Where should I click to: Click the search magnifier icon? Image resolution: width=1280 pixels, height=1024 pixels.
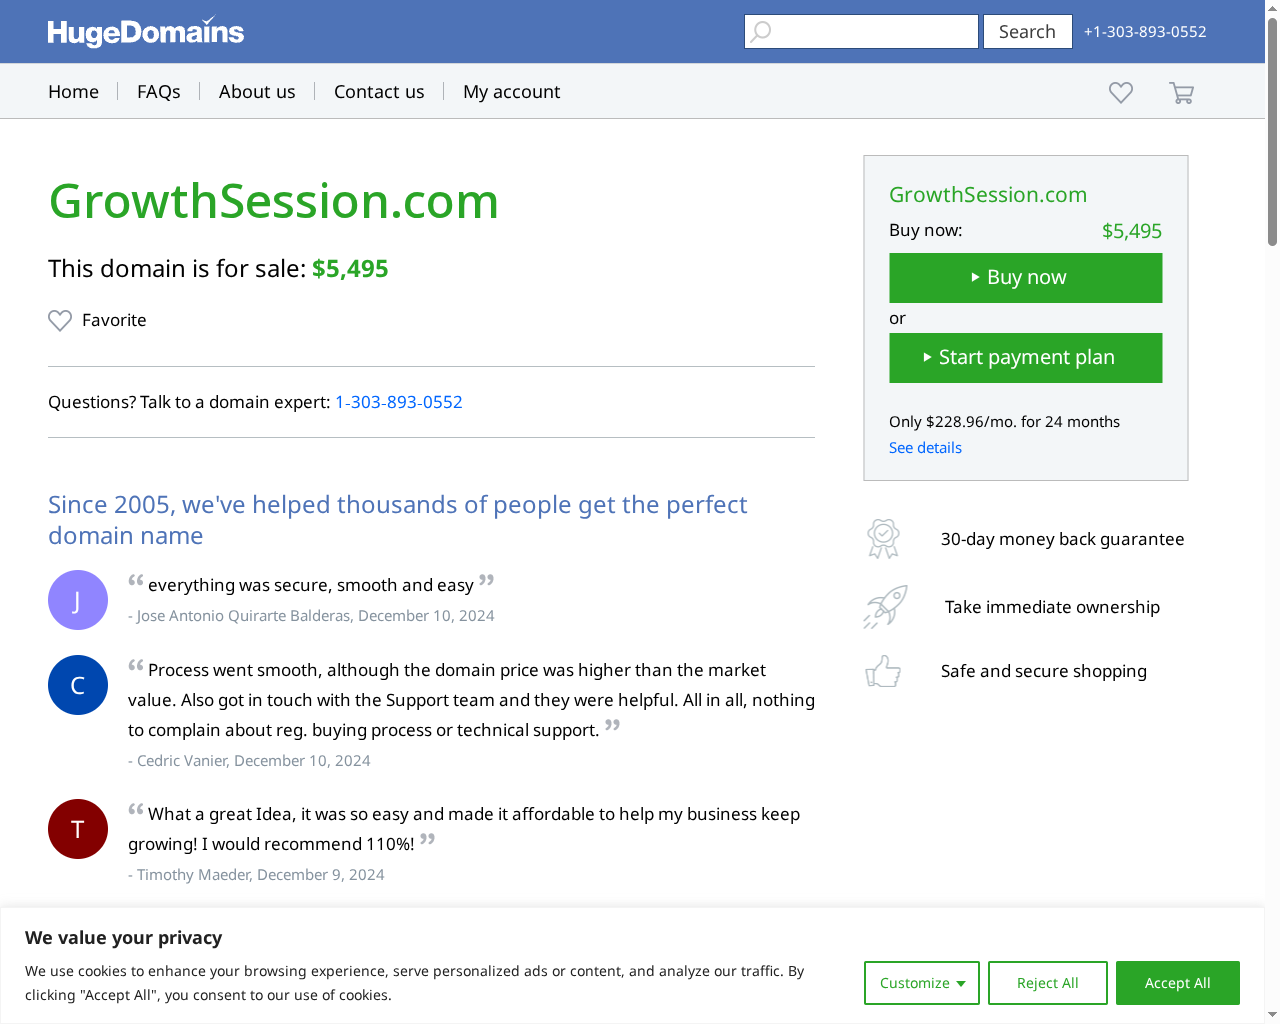(761, 31)
